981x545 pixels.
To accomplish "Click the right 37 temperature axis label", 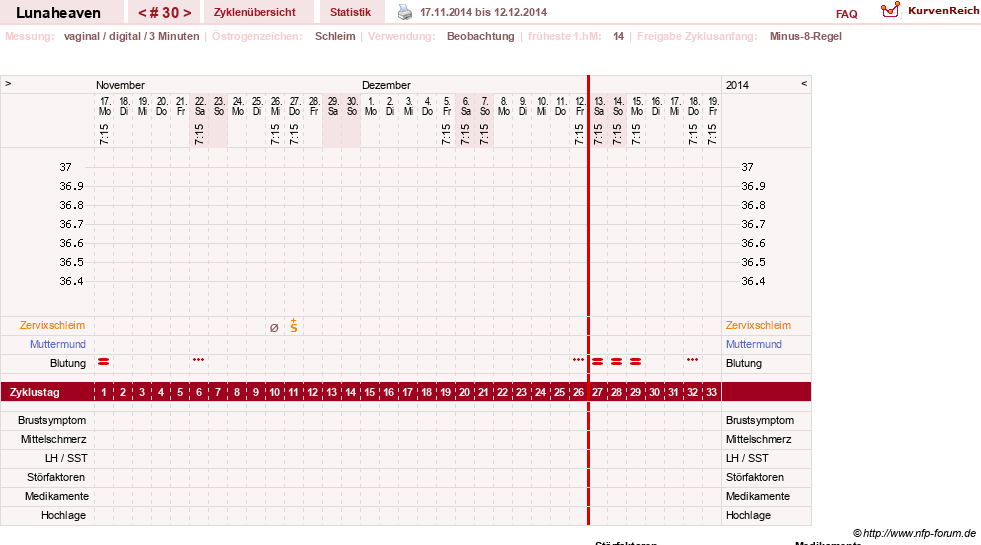I will tap(748, 167).
